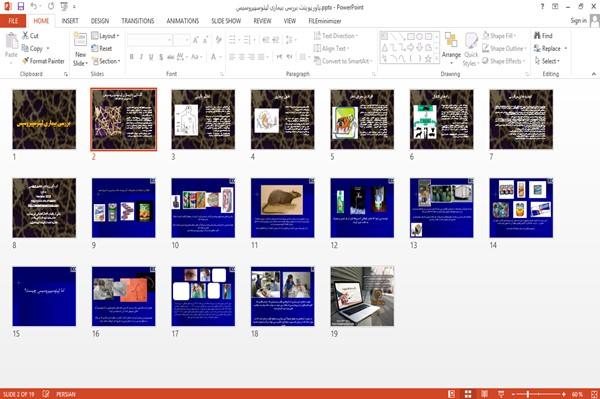Open the FILE menu tab
600x399 pixels.
[13, 21]
